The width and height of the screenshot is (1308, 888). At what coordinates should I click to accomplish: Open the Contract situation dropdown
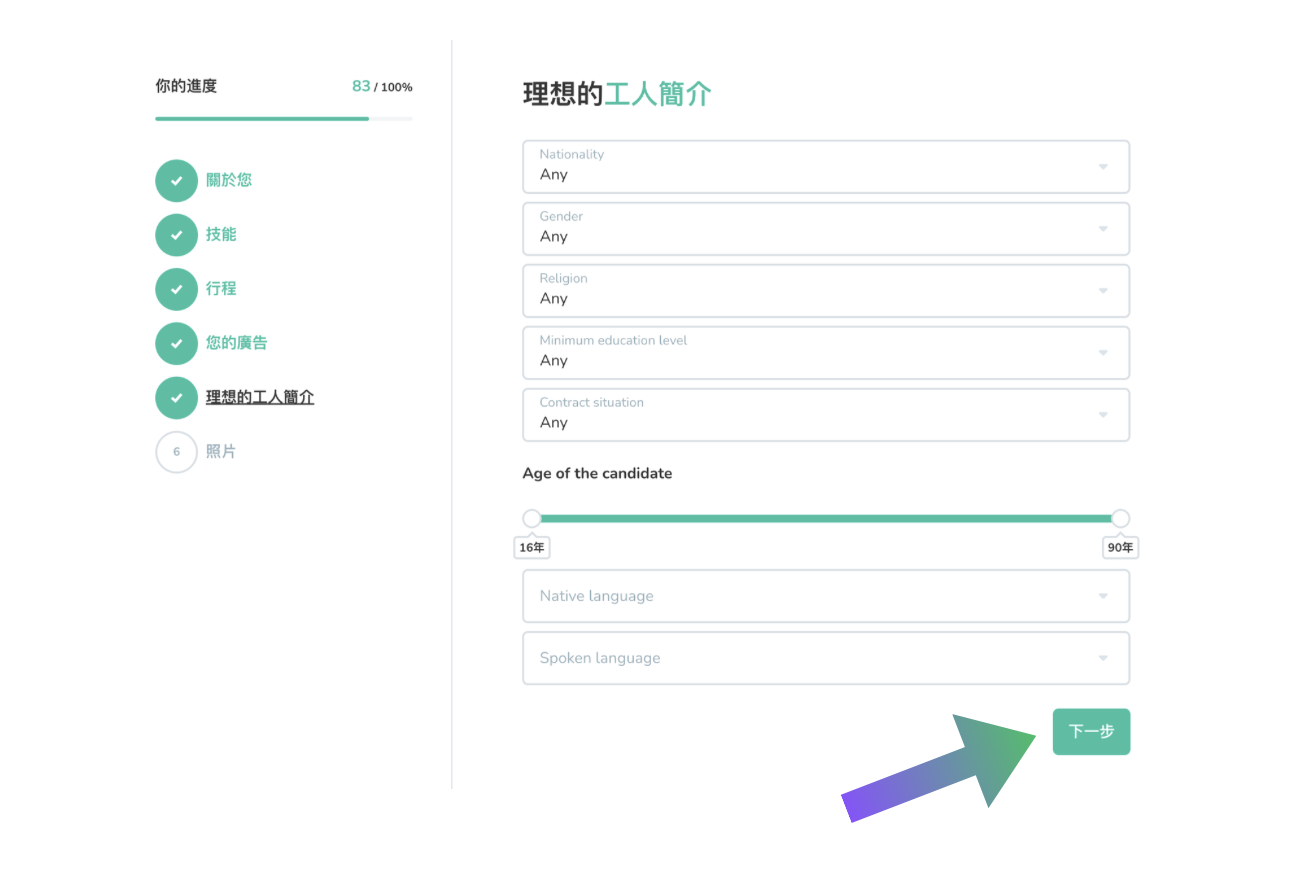[825, 414]
